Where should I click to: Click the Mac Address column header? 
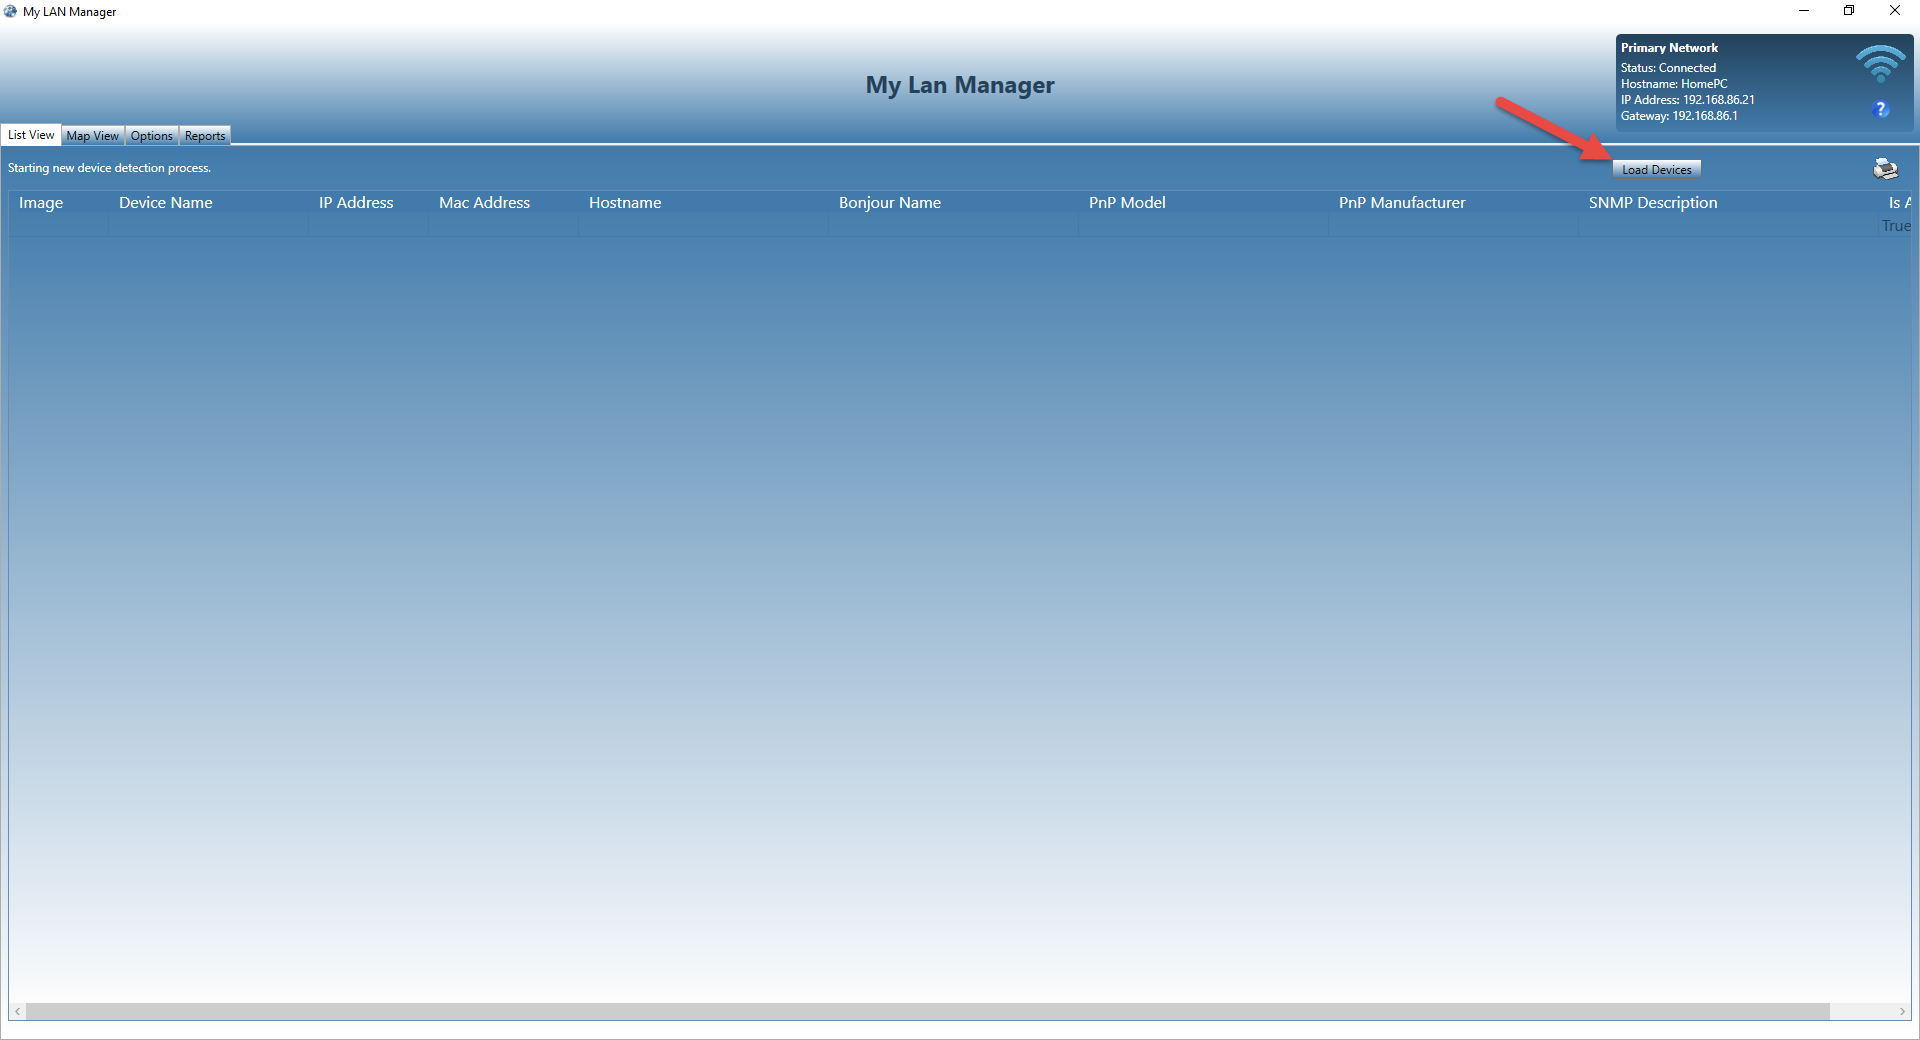click(x=484, y=203)
